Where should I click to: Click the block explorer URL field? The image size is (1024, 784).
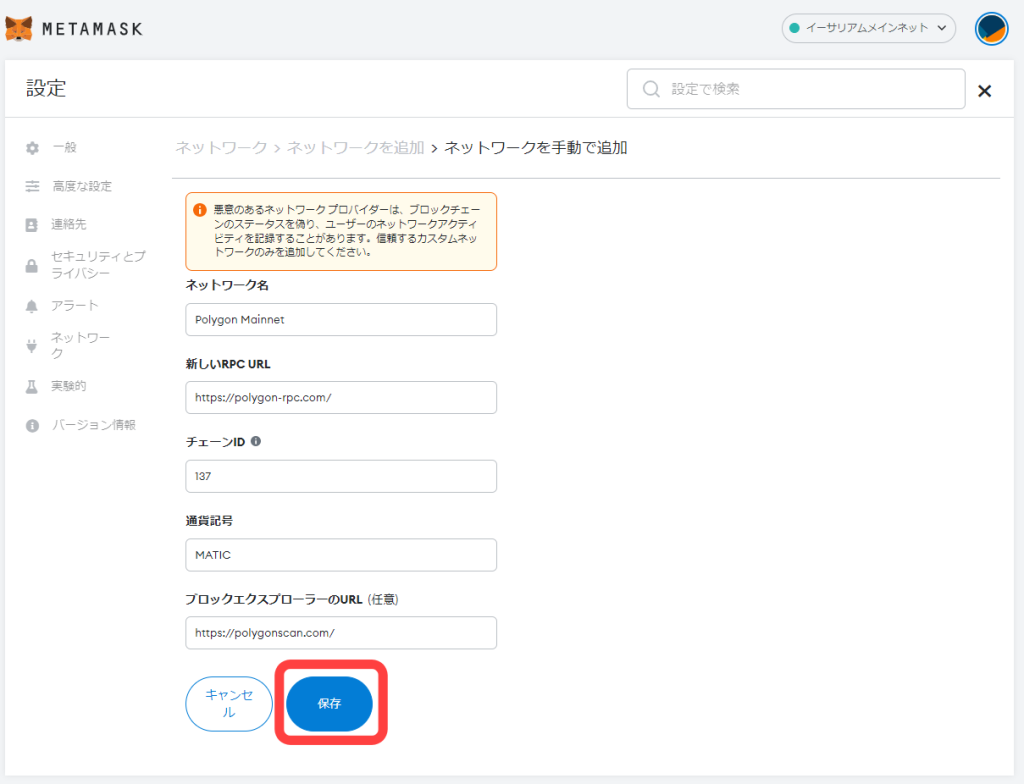(341, 633)
